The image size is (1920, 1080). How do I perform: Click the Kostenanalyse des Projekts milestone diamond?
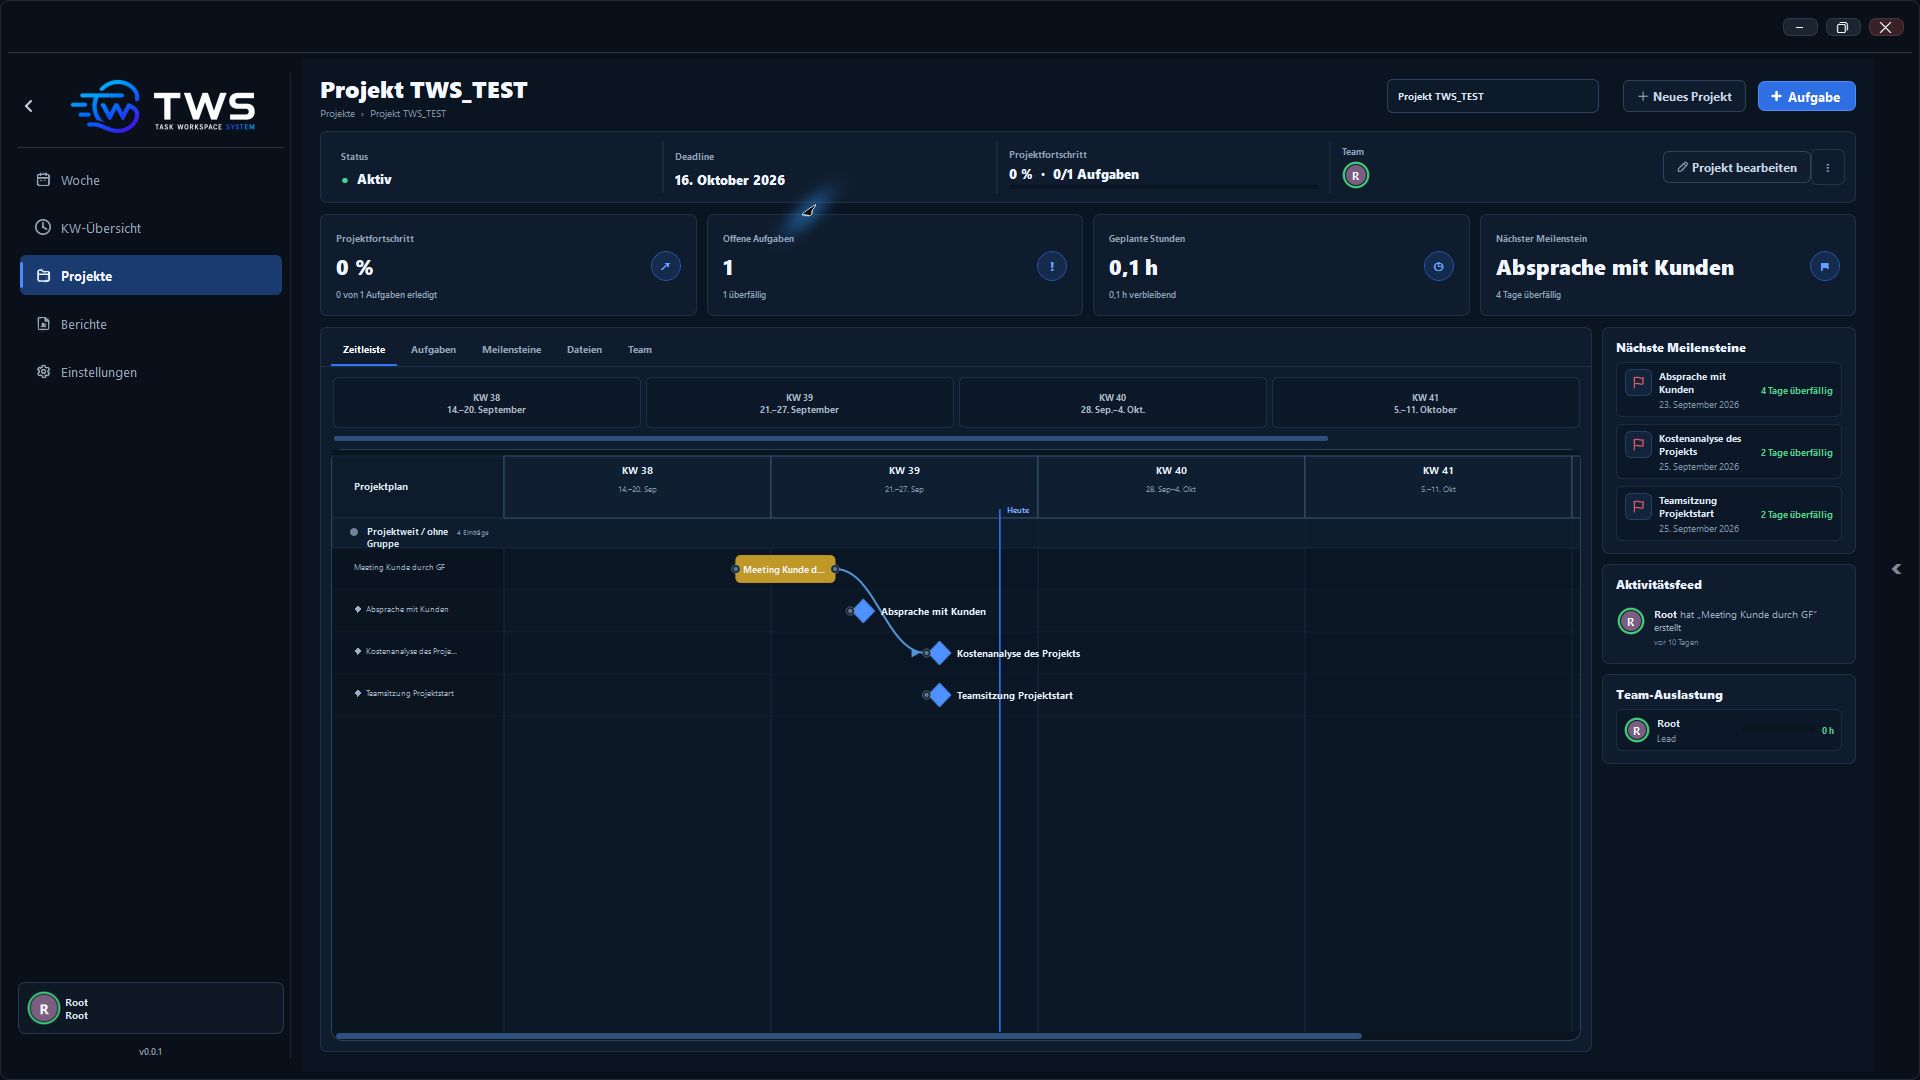tap(940, 653)
